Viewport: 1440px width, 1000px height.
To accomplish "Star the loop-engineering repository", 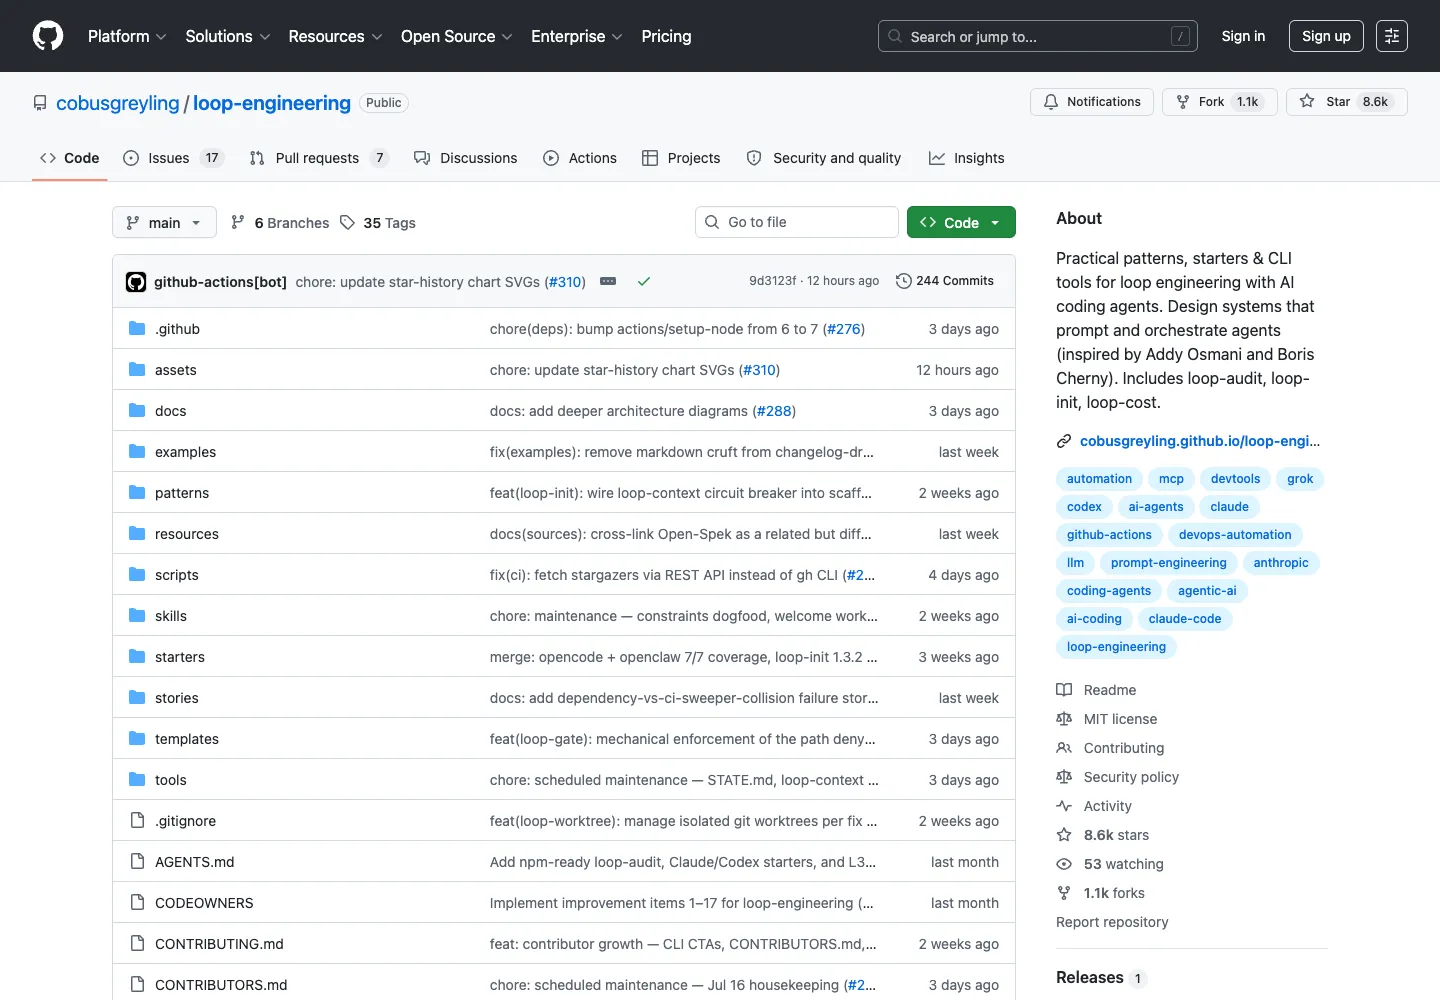I will click(1347, 102).
